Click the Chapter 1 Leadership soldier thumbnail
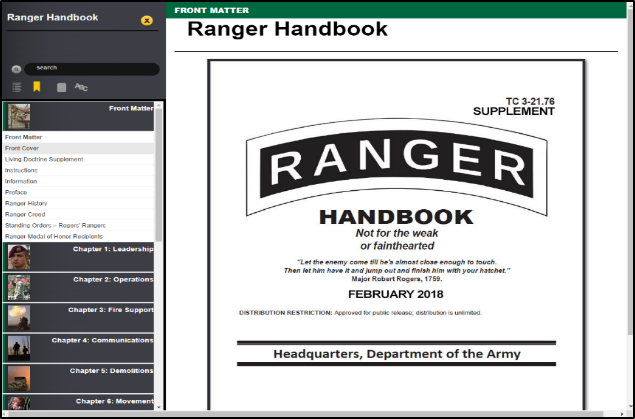Viewport: 635px width, 419px height. tap(19, 257)
